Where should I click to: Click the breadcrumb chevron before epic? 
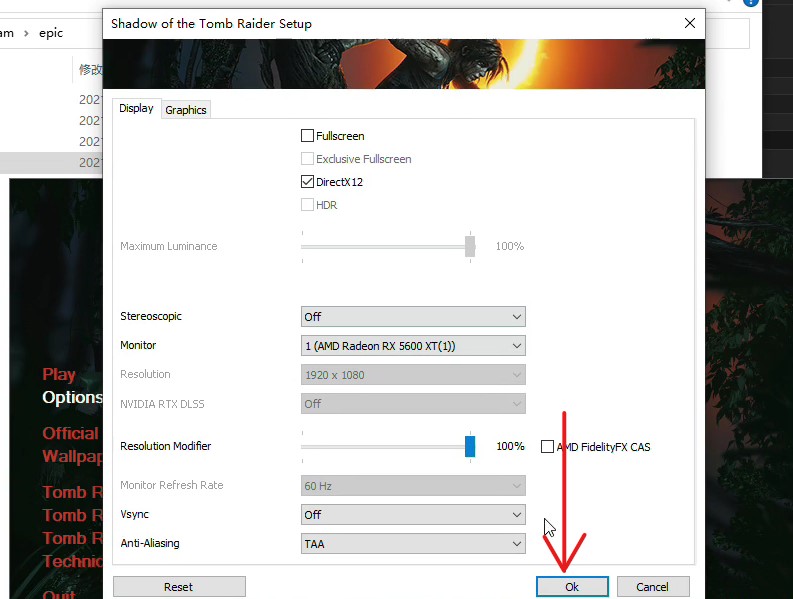[x=26, y=33]
